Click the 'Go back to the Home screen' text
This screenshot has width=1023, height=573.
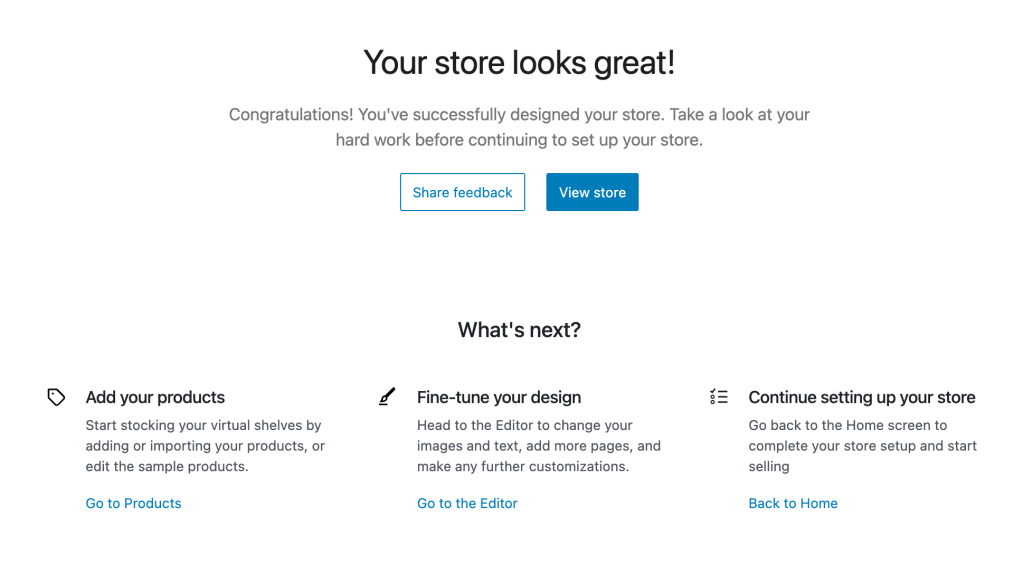coord(847,425)
